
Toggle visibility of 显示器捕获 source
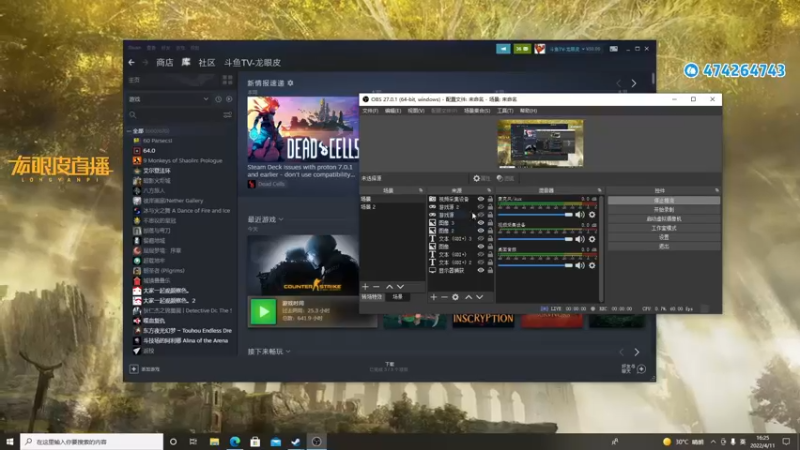(481, 270)
